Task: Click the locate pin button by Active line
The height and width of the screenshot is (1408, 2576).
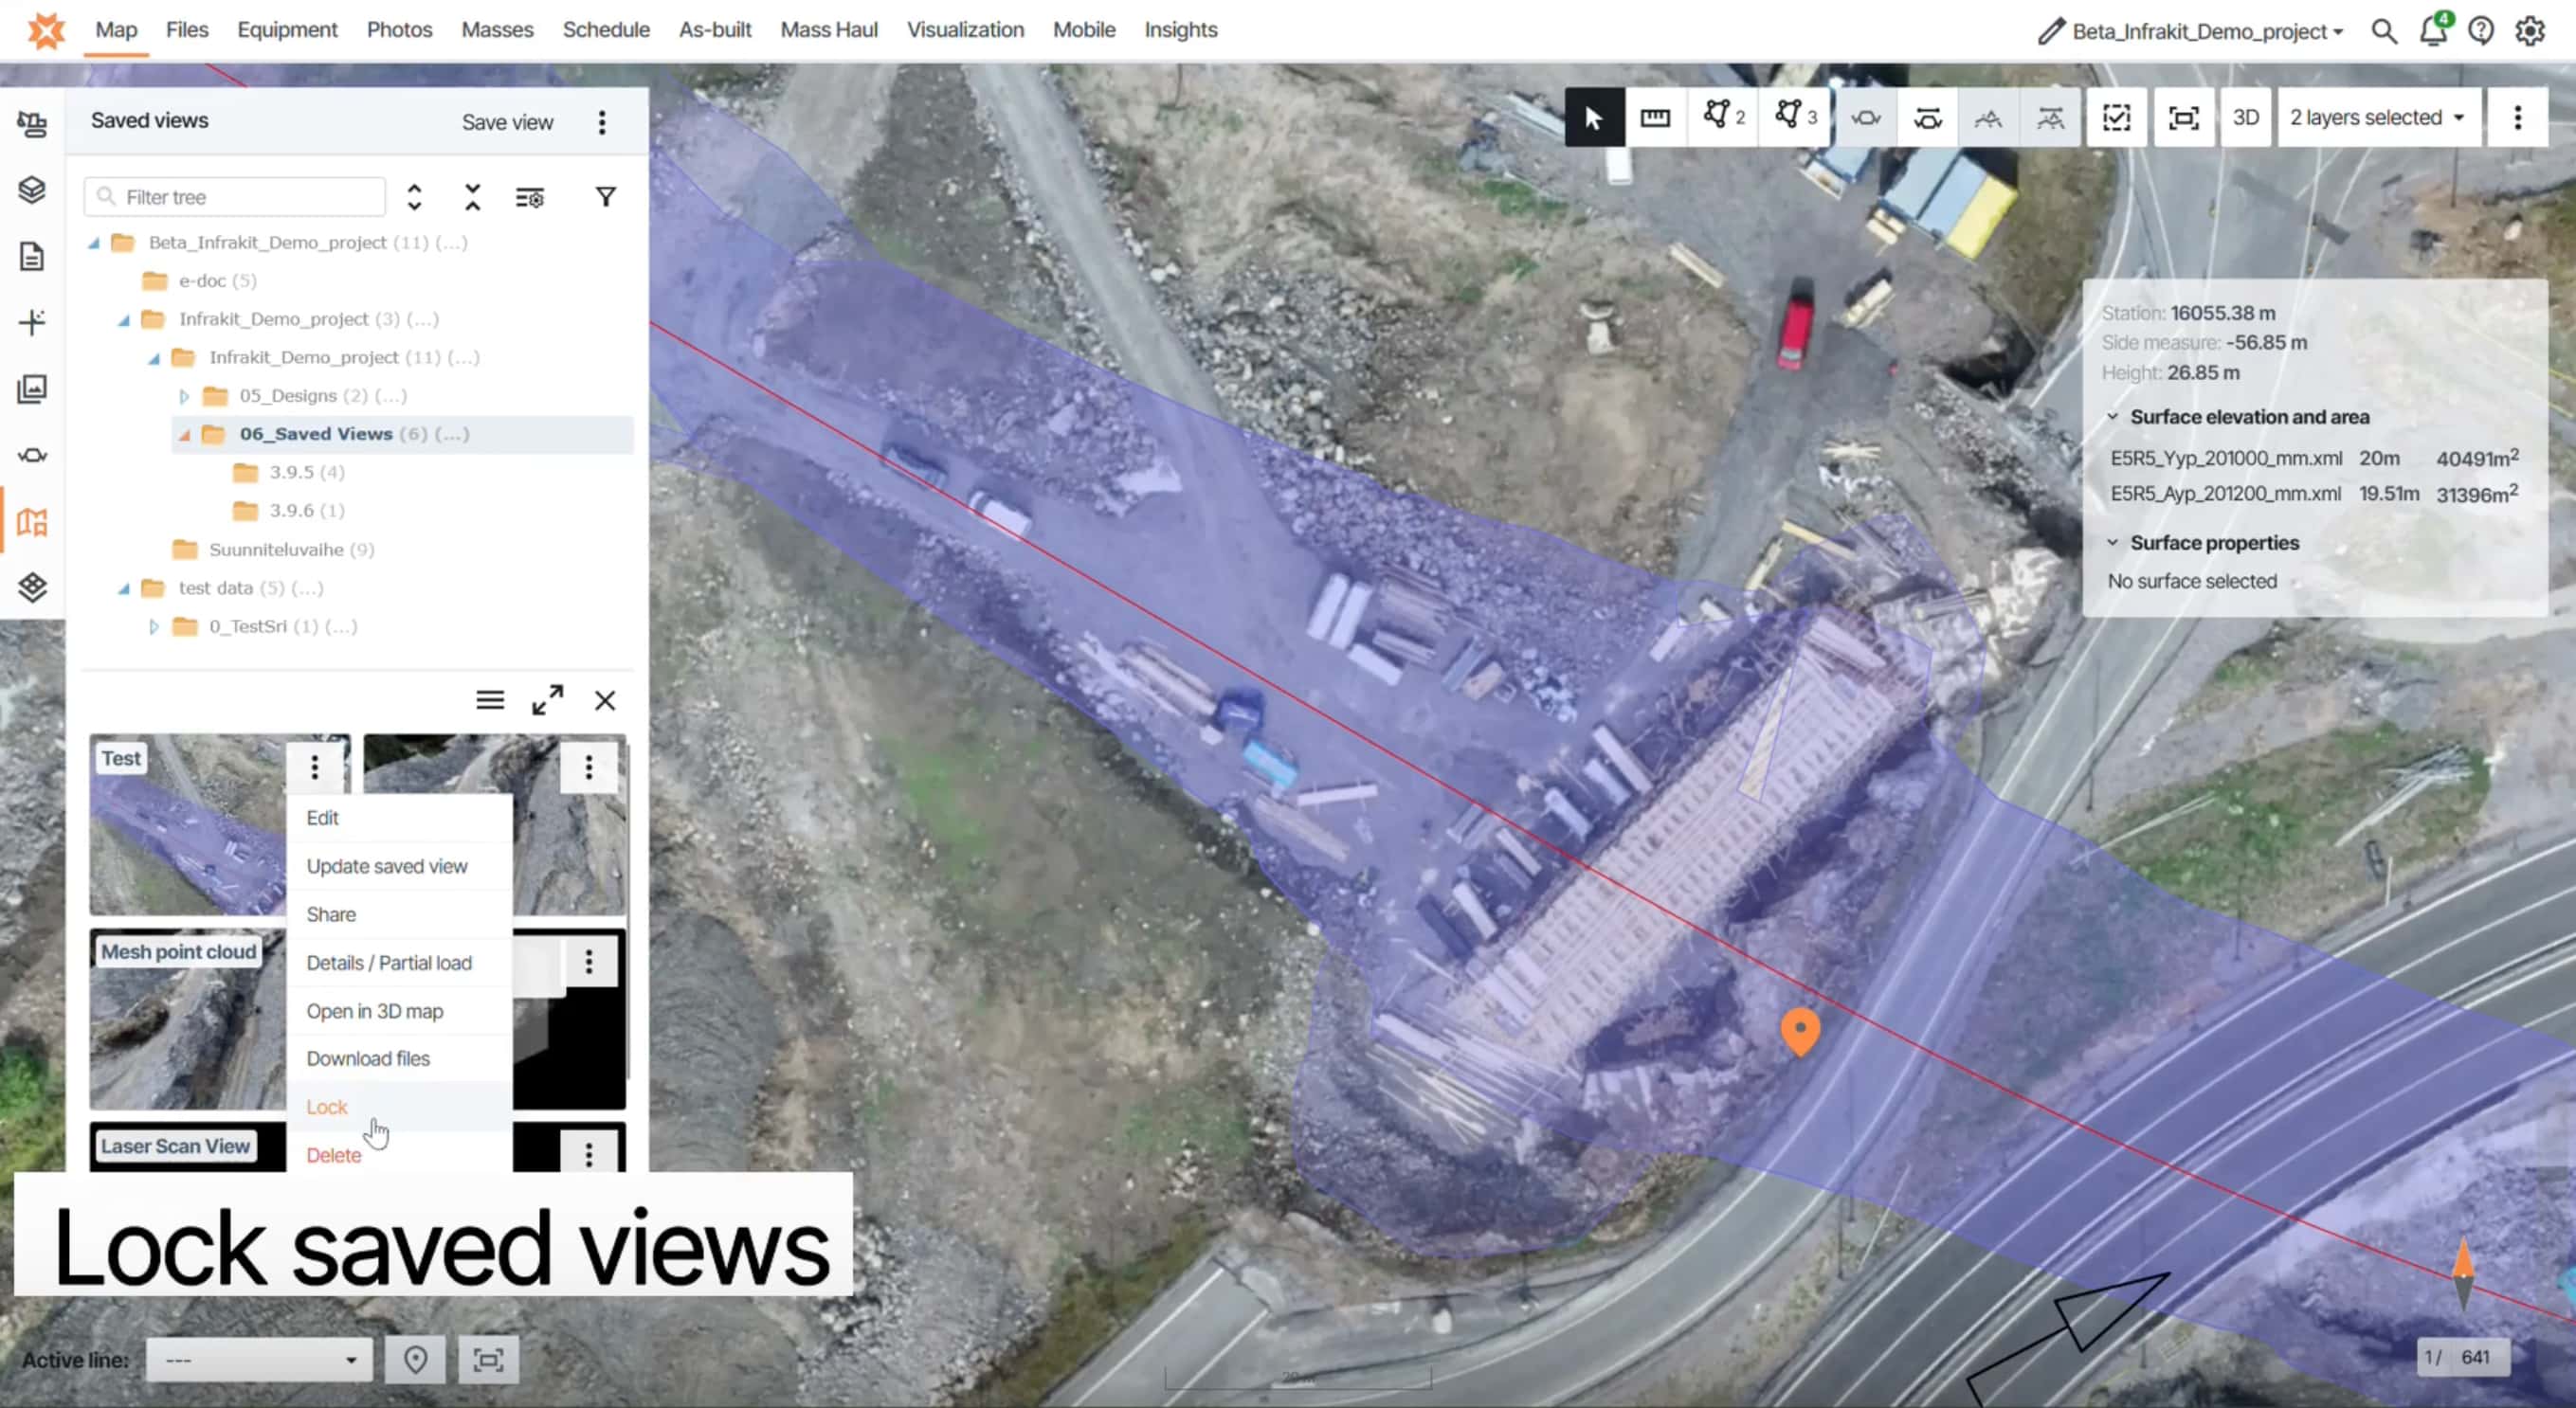Action: (415, 1360)
